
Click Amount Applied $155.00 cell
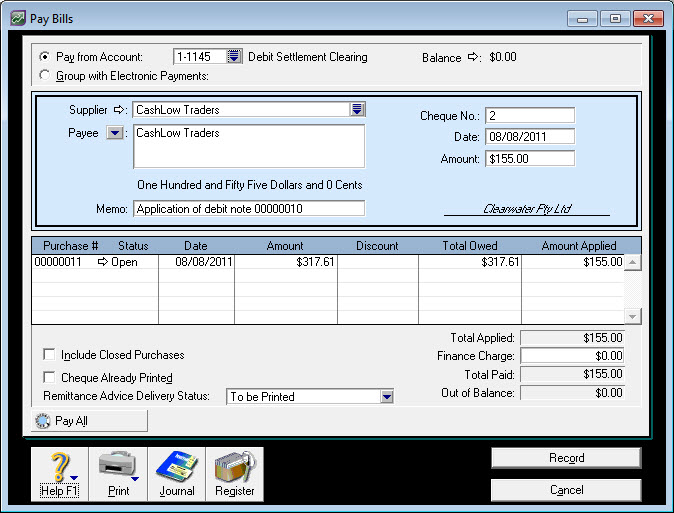click(x=573, y=261)
